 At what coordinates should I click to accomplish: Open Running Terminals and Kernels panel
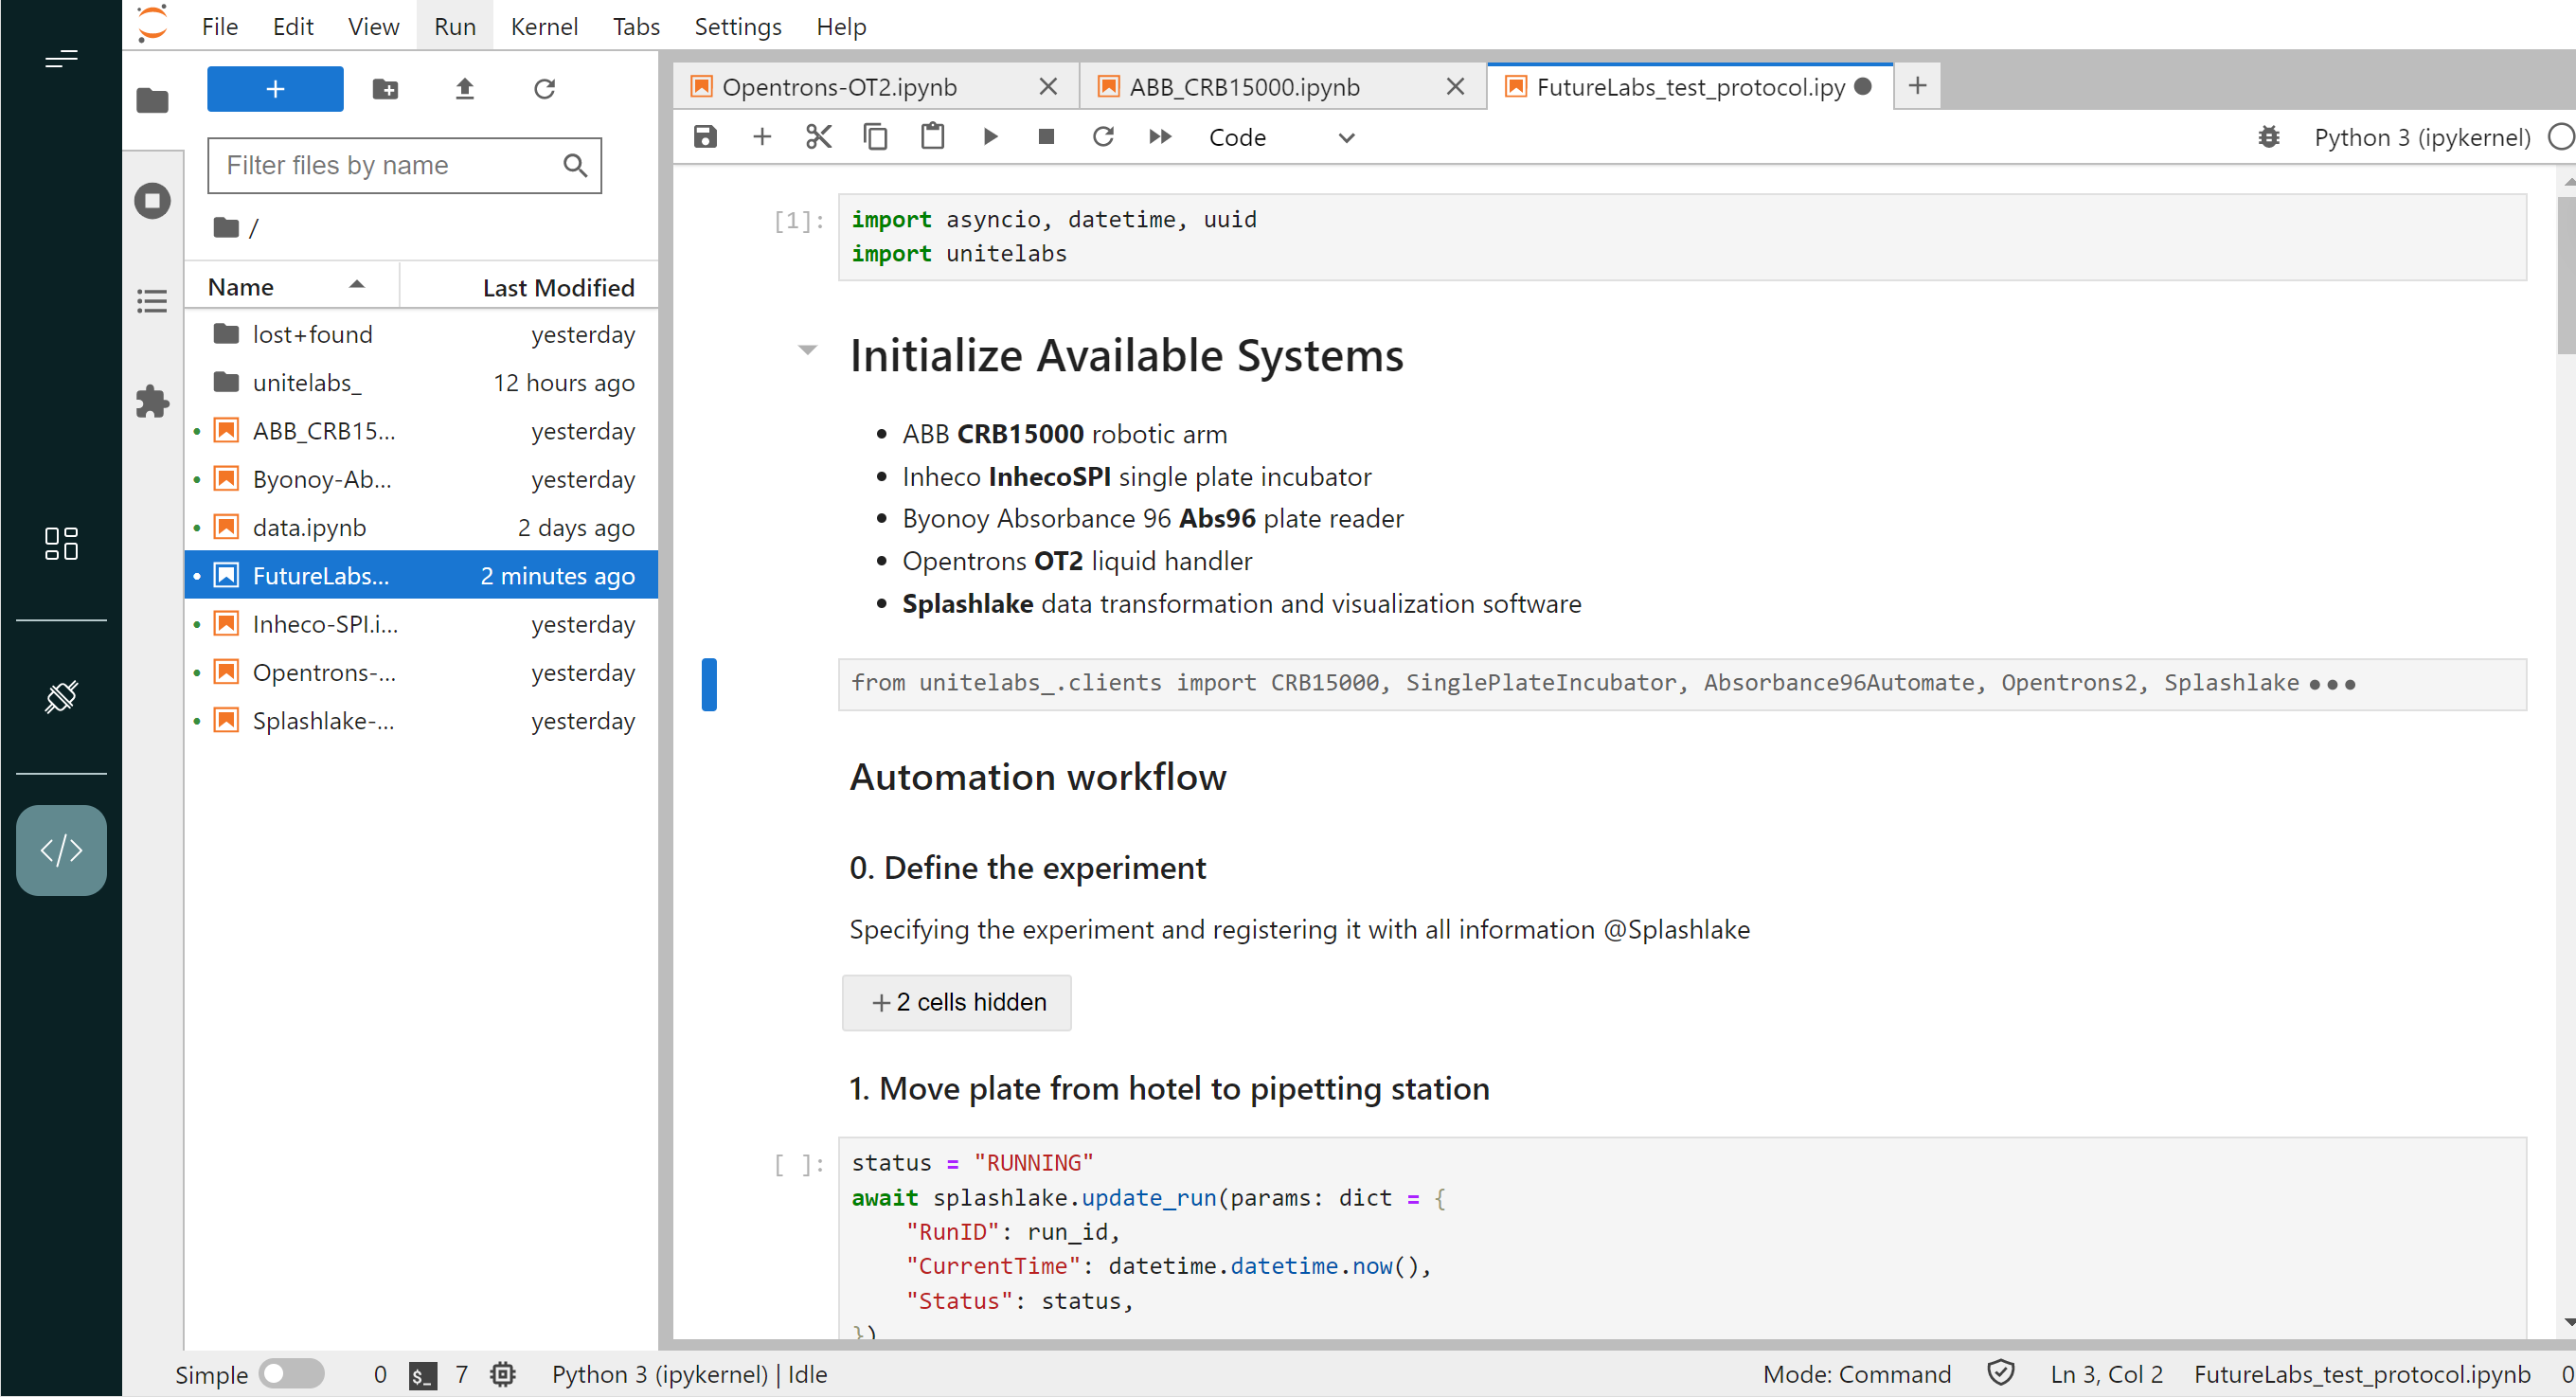pyautogui.click(x=152, y=201)
